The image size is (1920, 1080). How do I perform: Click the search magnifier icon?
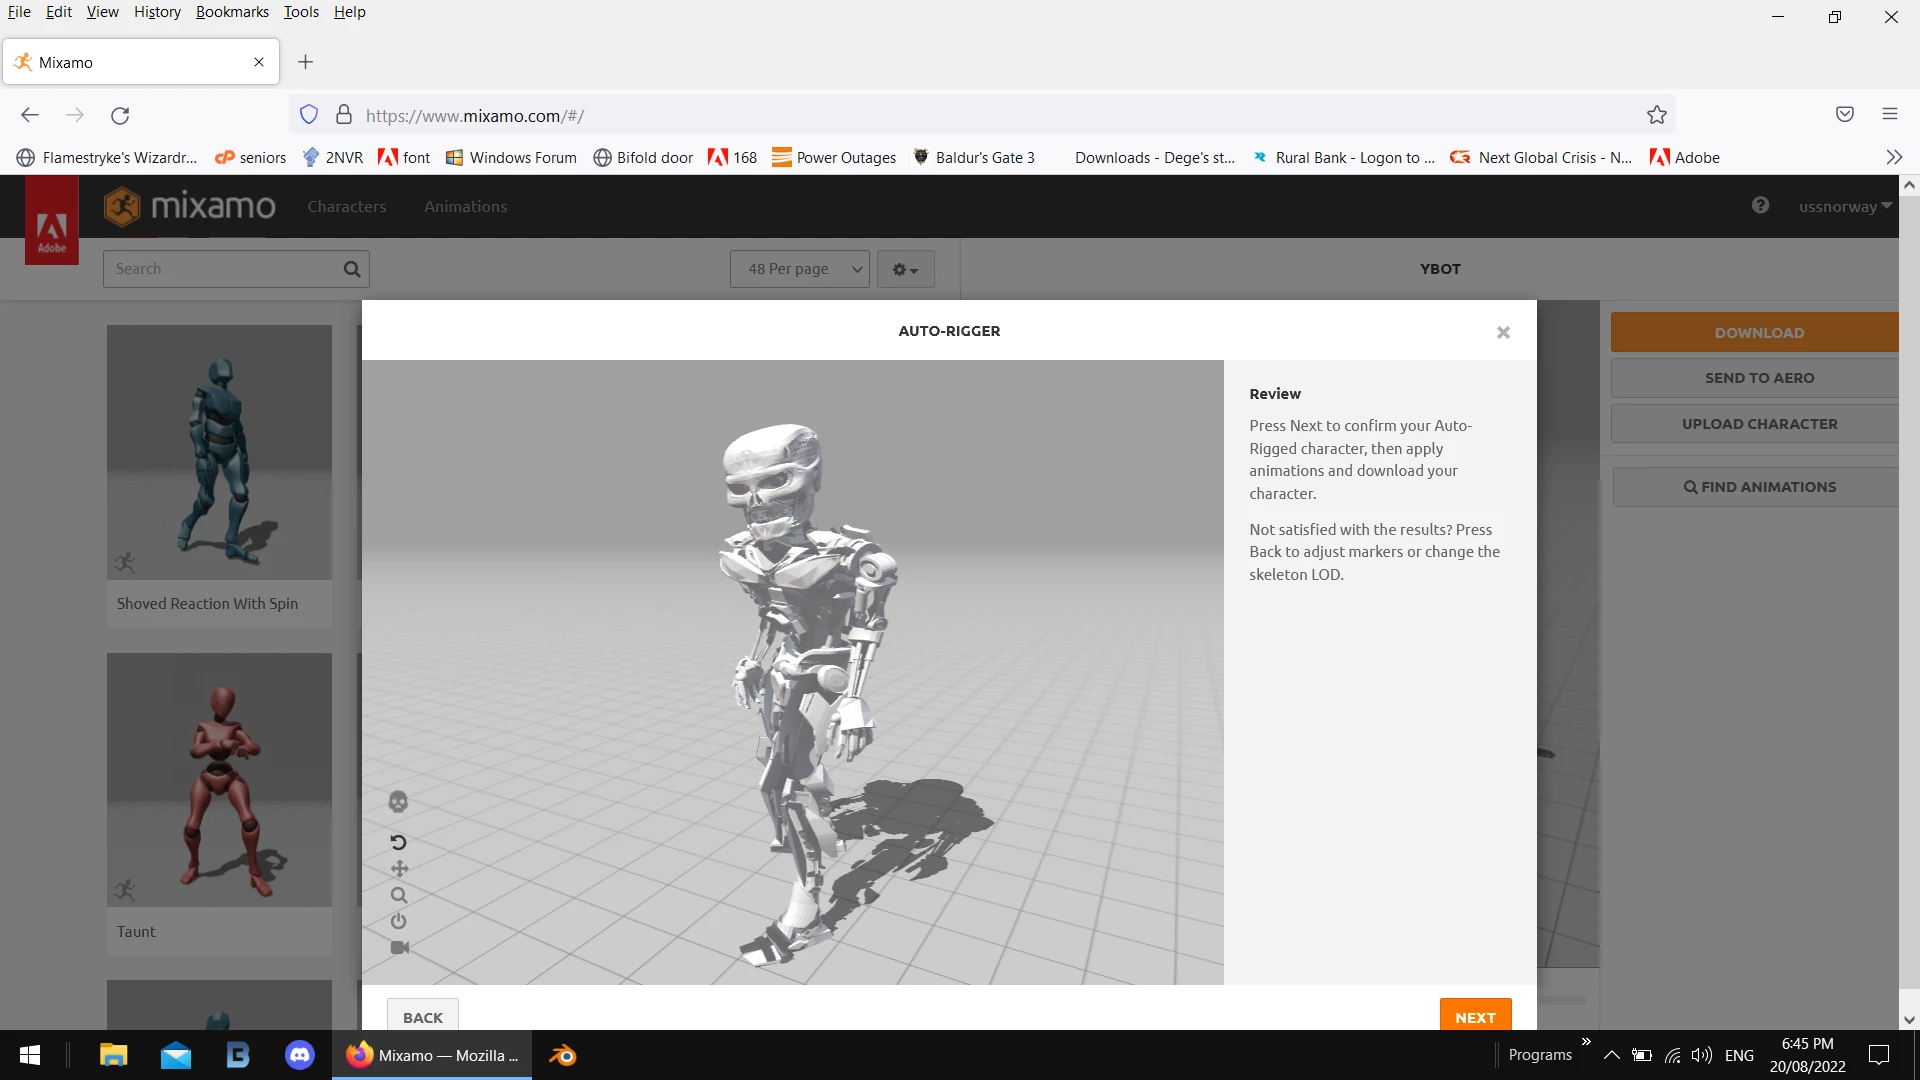tap(352, 268)
